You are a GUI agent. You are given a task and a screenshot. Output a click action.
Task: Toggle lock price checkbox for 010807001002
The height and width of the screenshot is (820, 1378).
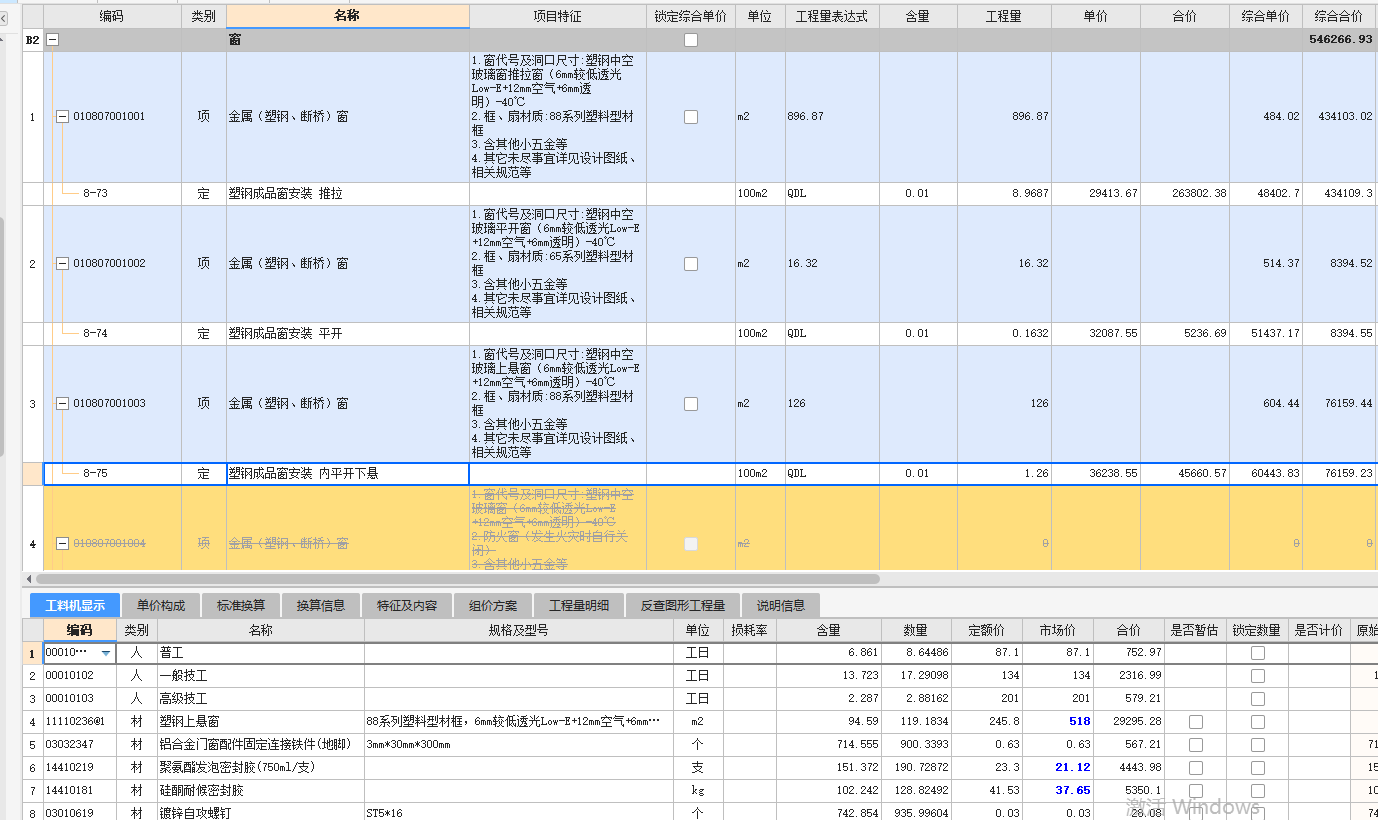click(691, 264)
